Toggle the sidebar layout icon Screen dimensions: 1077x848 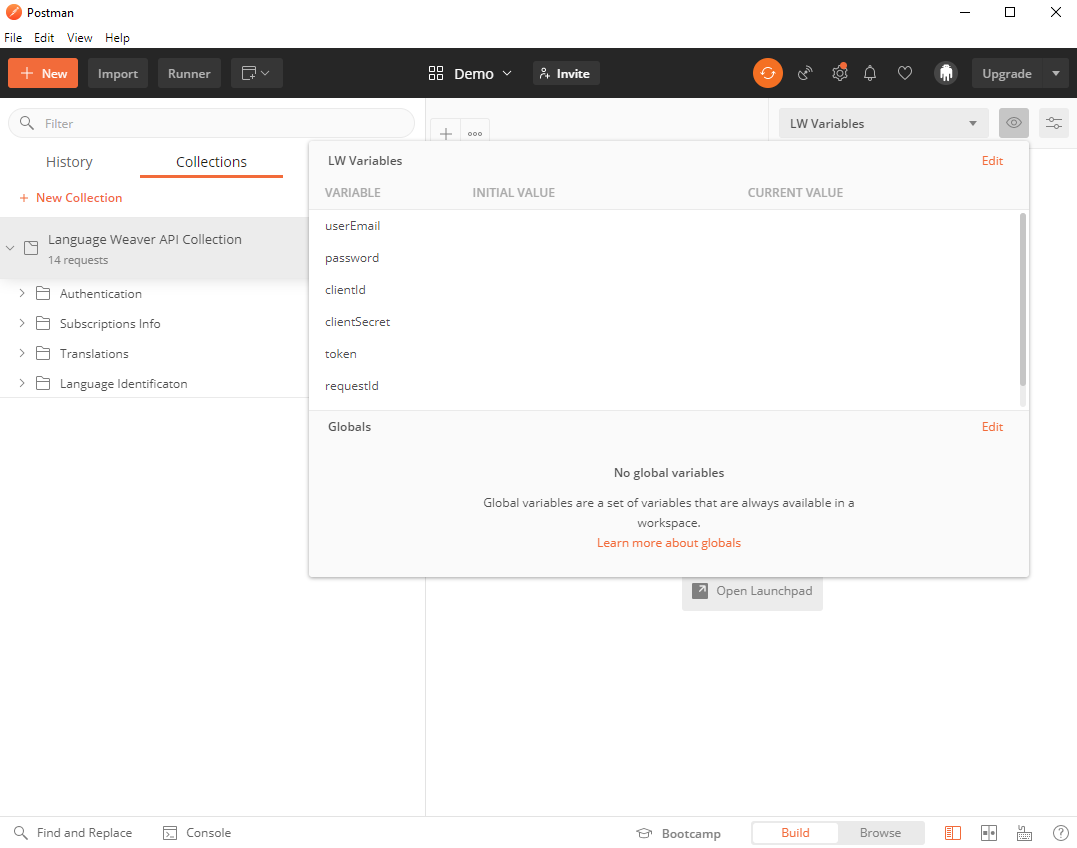[x=953, y=833]
